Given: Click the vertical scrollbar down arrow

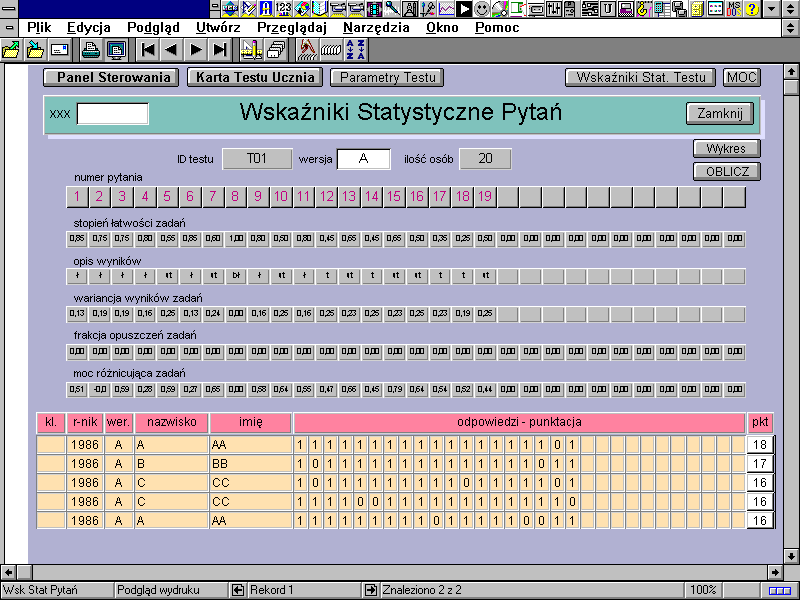Looking at the screenshot, I should [791, 555].
